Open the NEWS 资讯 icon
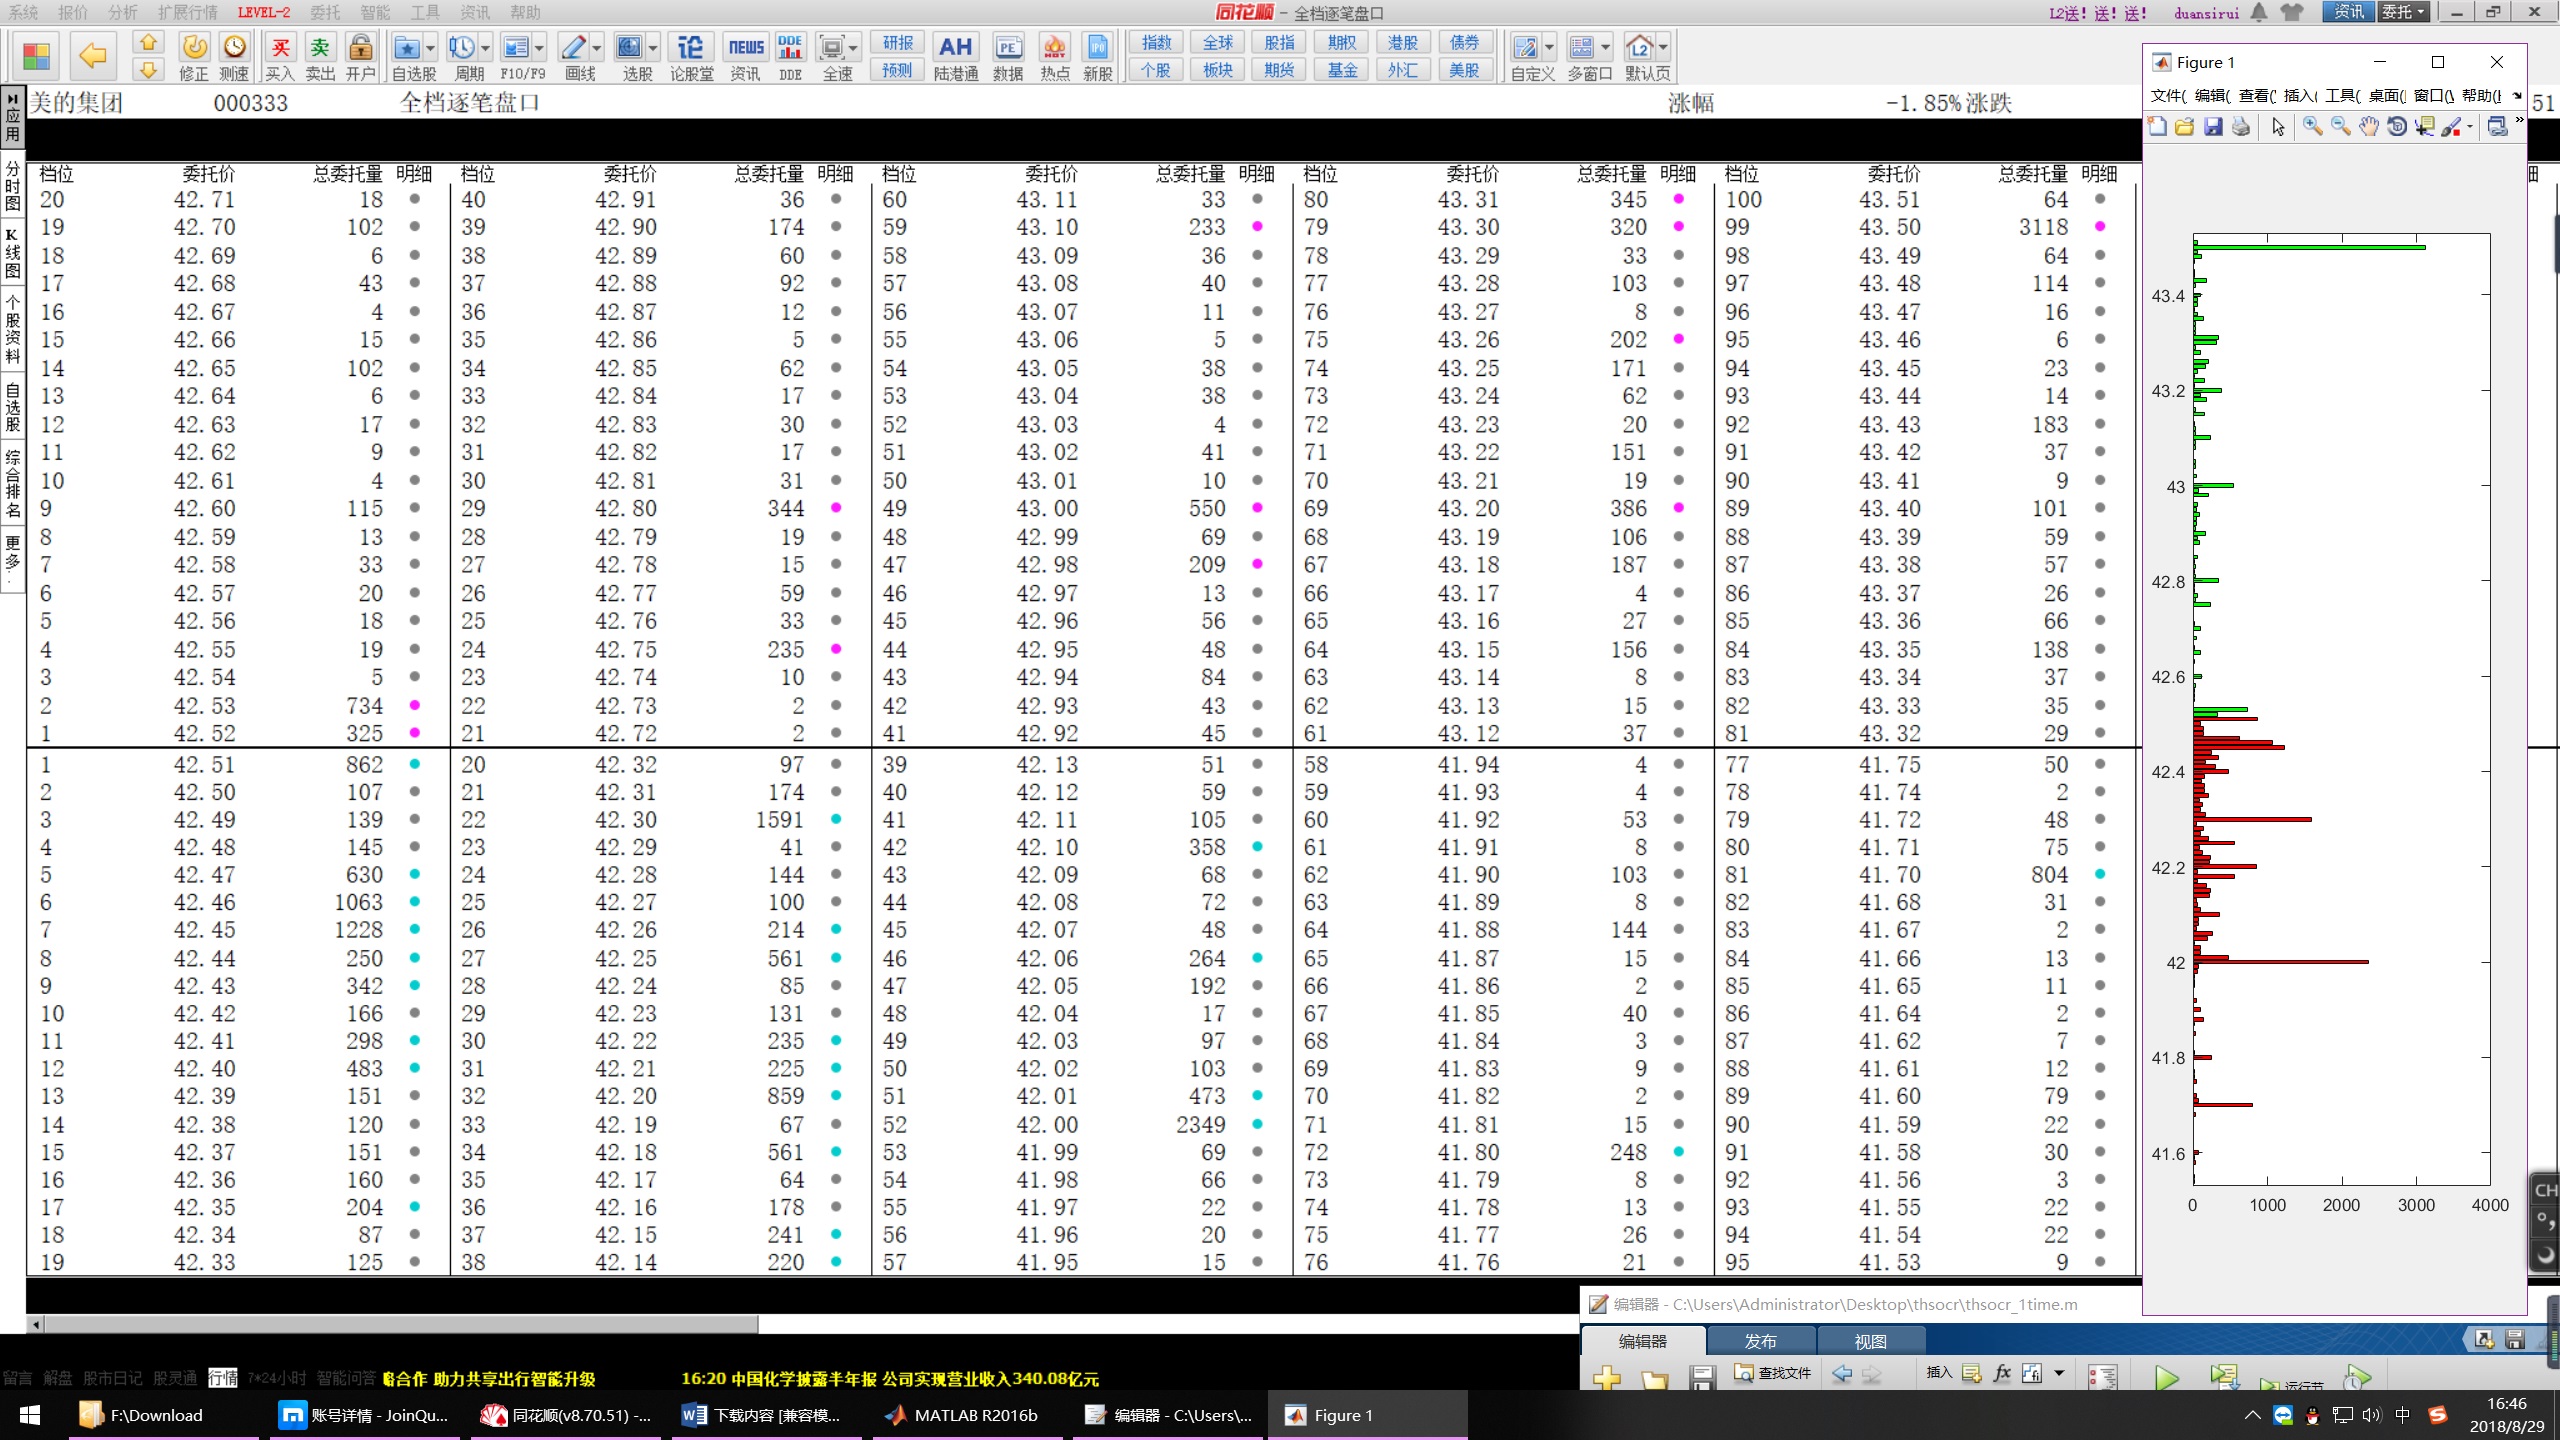The width and height of the screenshot is (2560, 1440). click(745, 47)
